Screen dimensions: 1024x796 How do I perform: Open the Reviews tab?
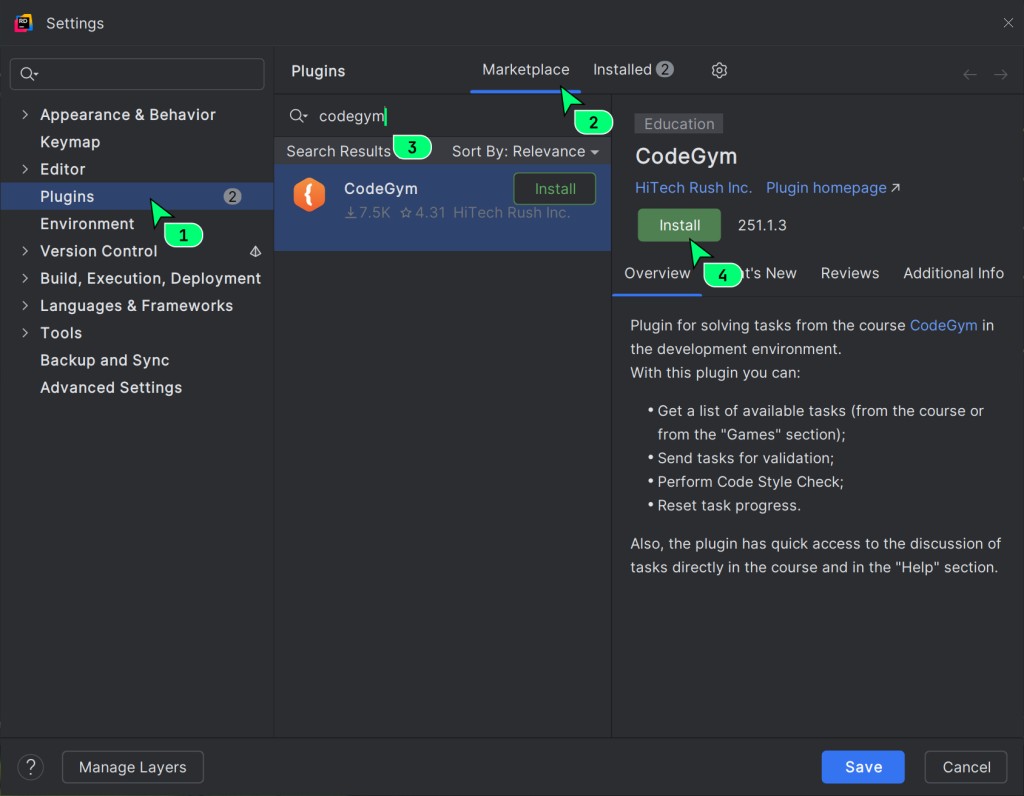[x=849, y=273]
